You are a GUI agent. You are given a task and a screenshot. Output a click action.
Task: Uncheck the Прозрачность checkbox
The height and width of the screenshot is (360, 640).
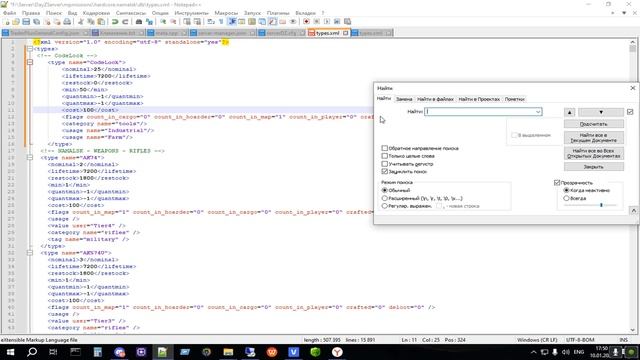557,183
